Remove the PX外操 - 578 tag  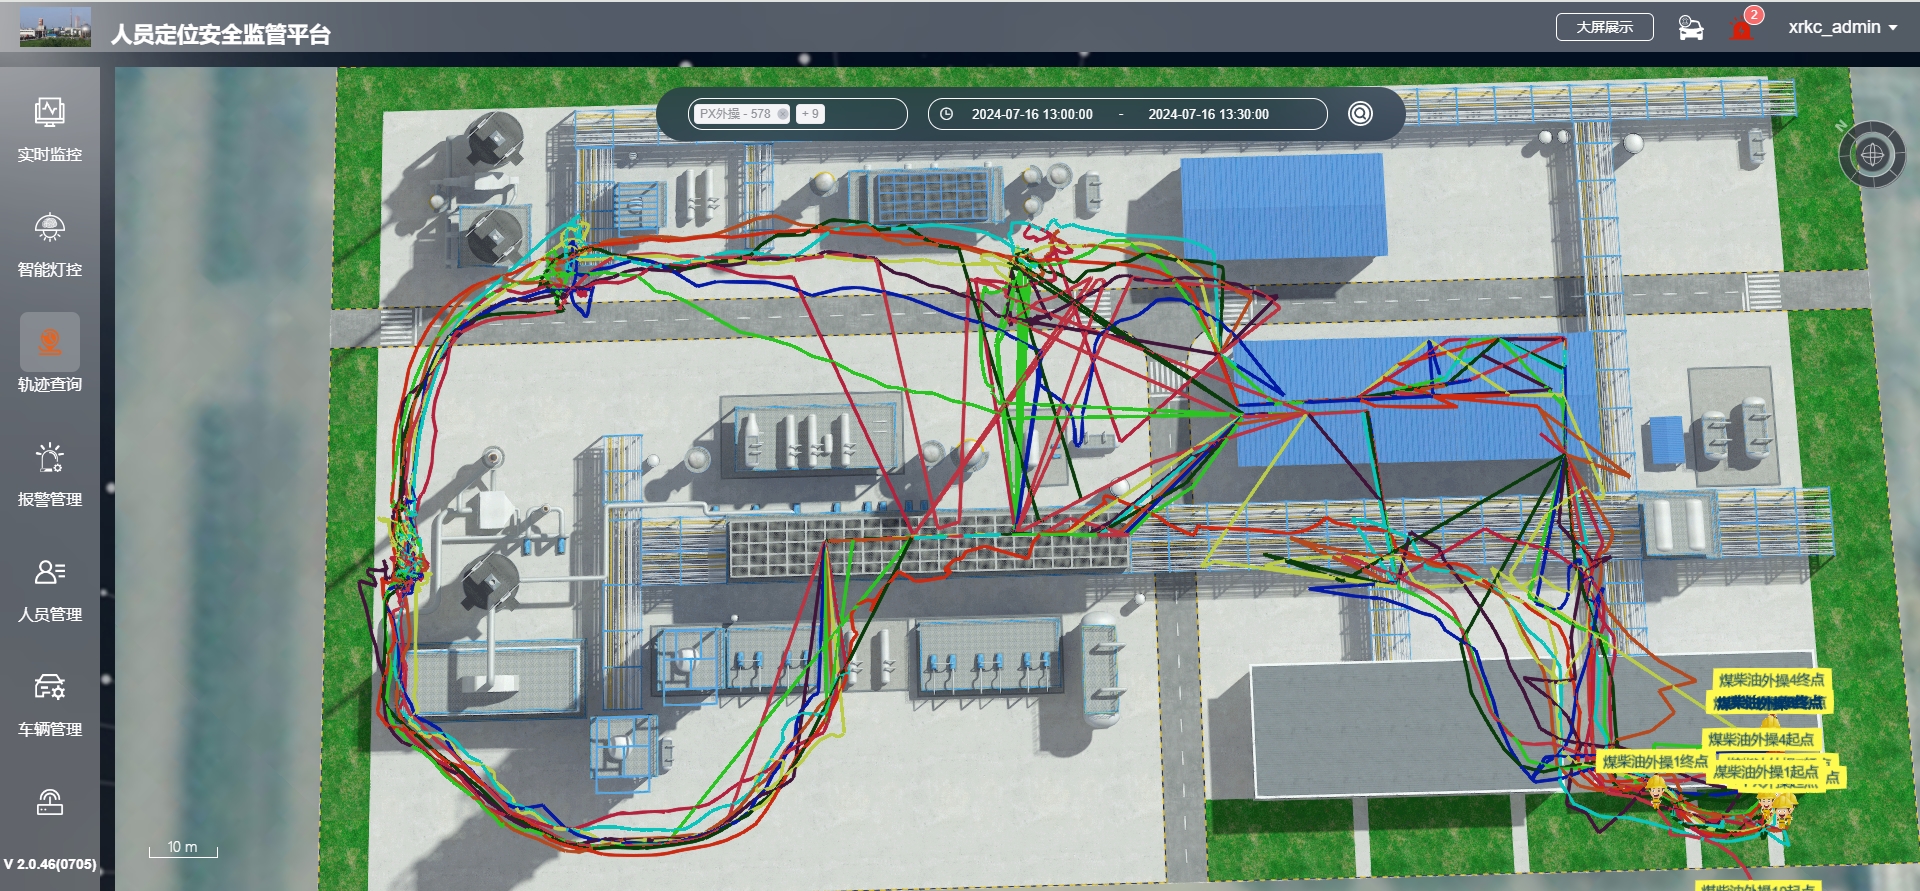[783, 114]
